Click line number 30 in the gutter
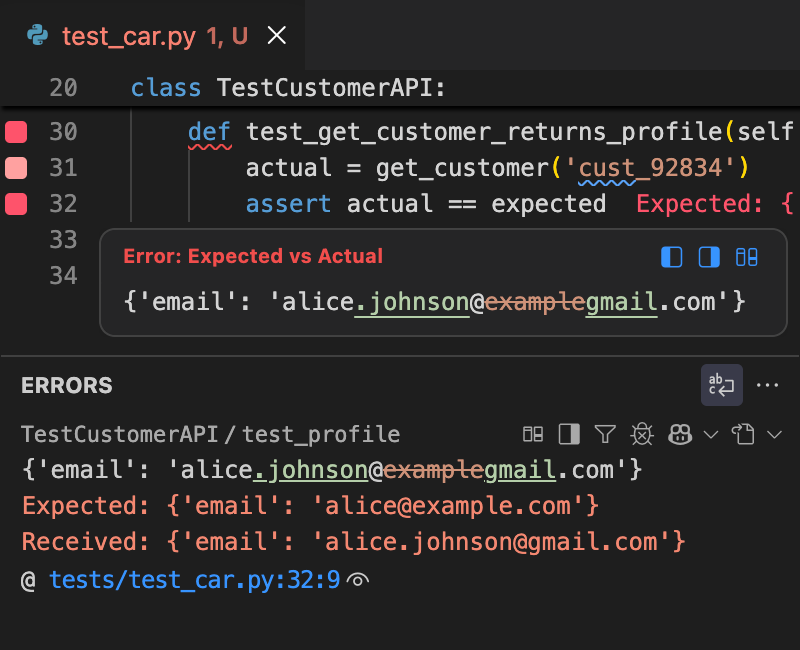 coord(63,132)
